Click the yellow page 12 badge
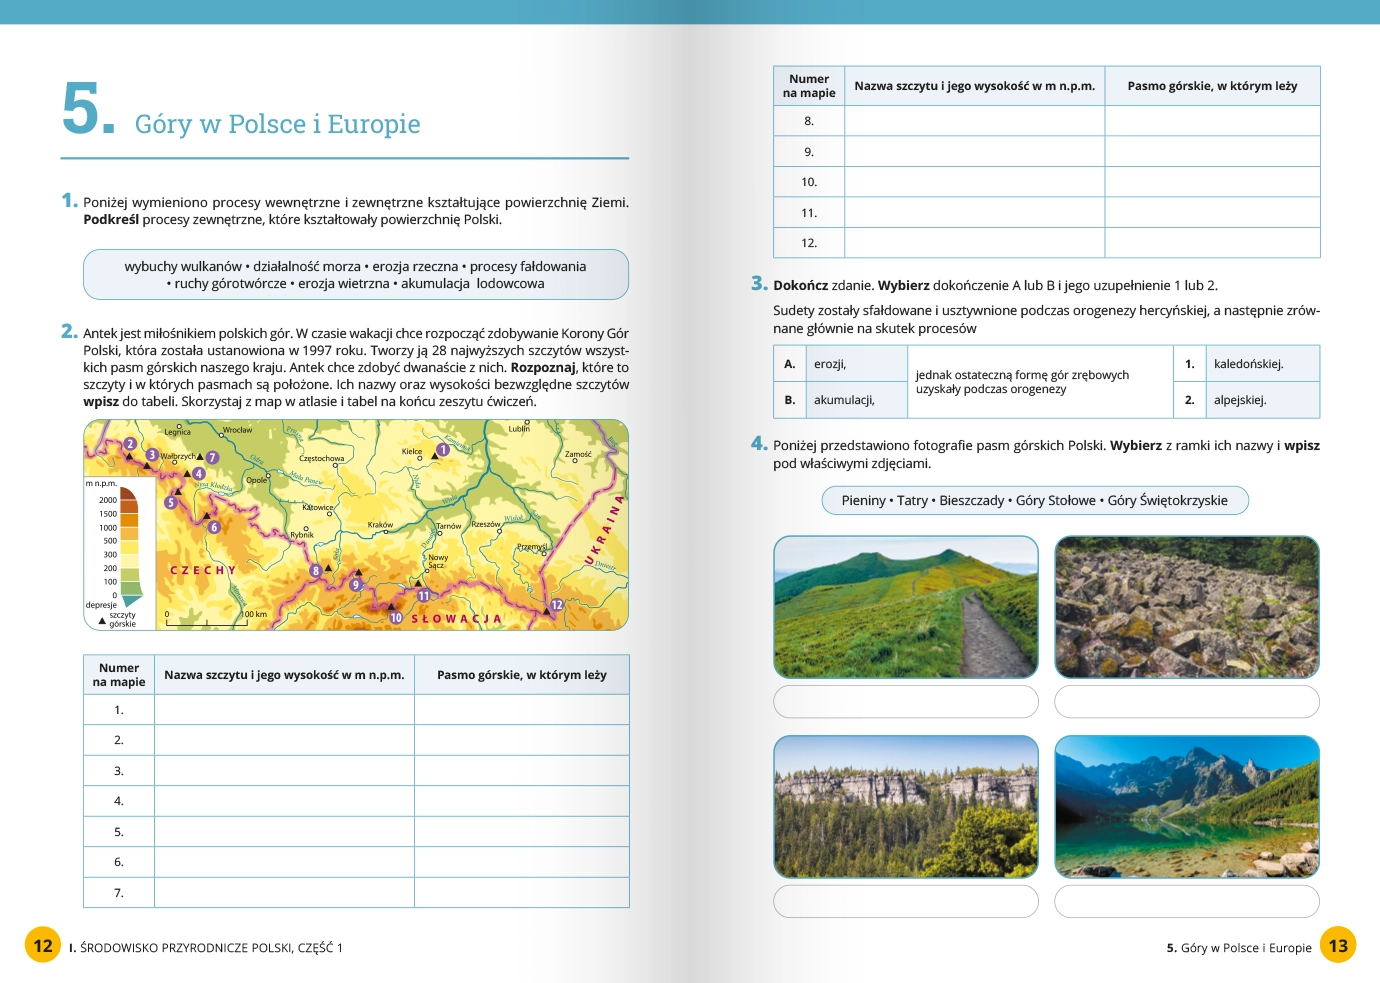 click(x=43, y=945)
